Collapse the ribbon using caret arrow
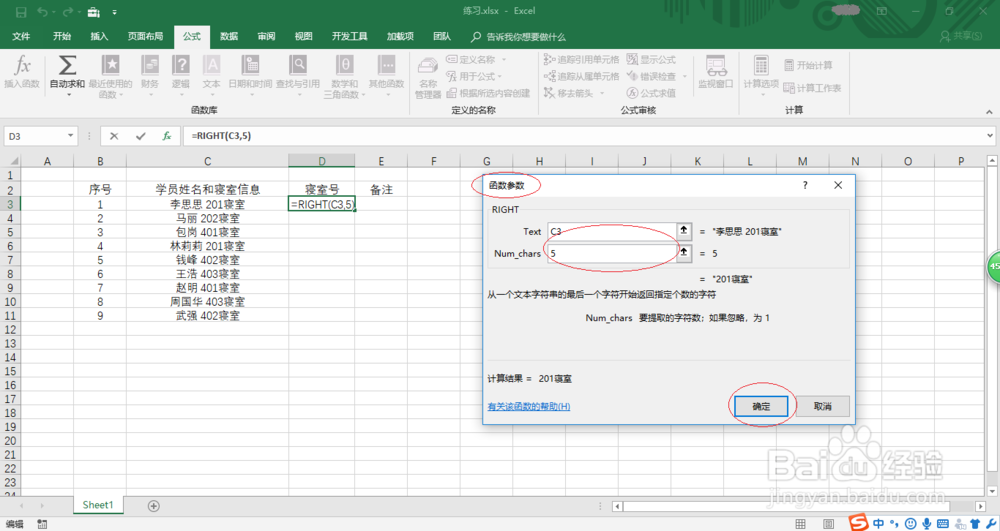Viewport: 1000px width, 531px height. pos(989,112)
